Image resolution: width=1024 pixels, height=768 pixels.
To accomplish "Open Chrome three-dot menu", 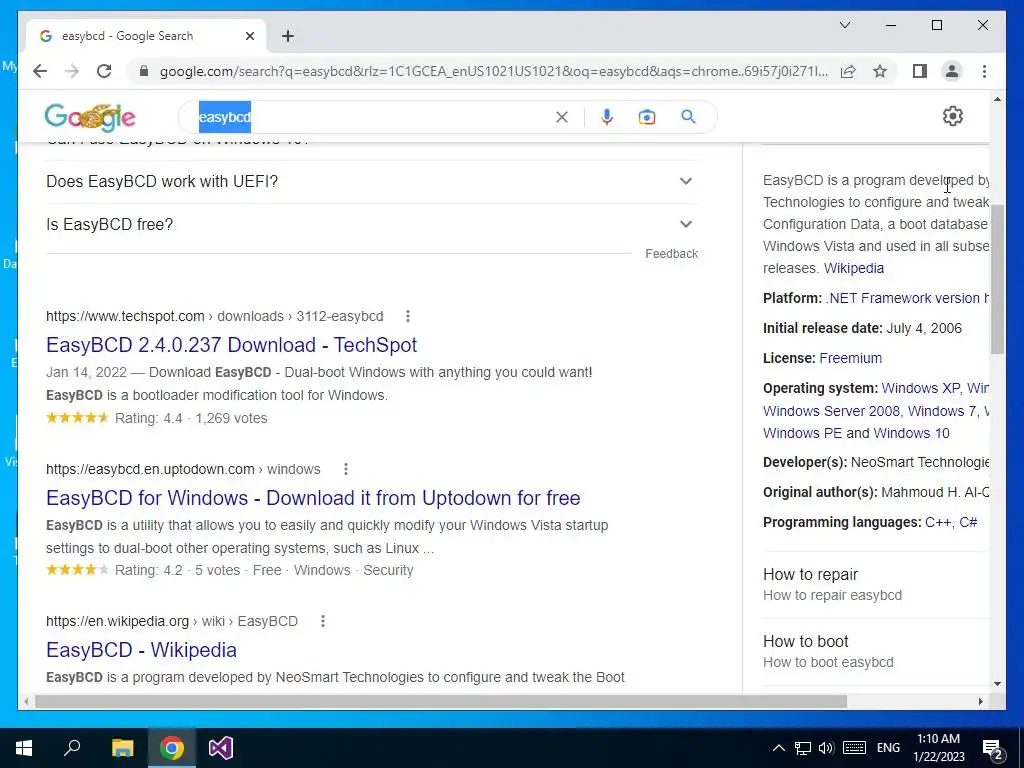I will [984, 71].
